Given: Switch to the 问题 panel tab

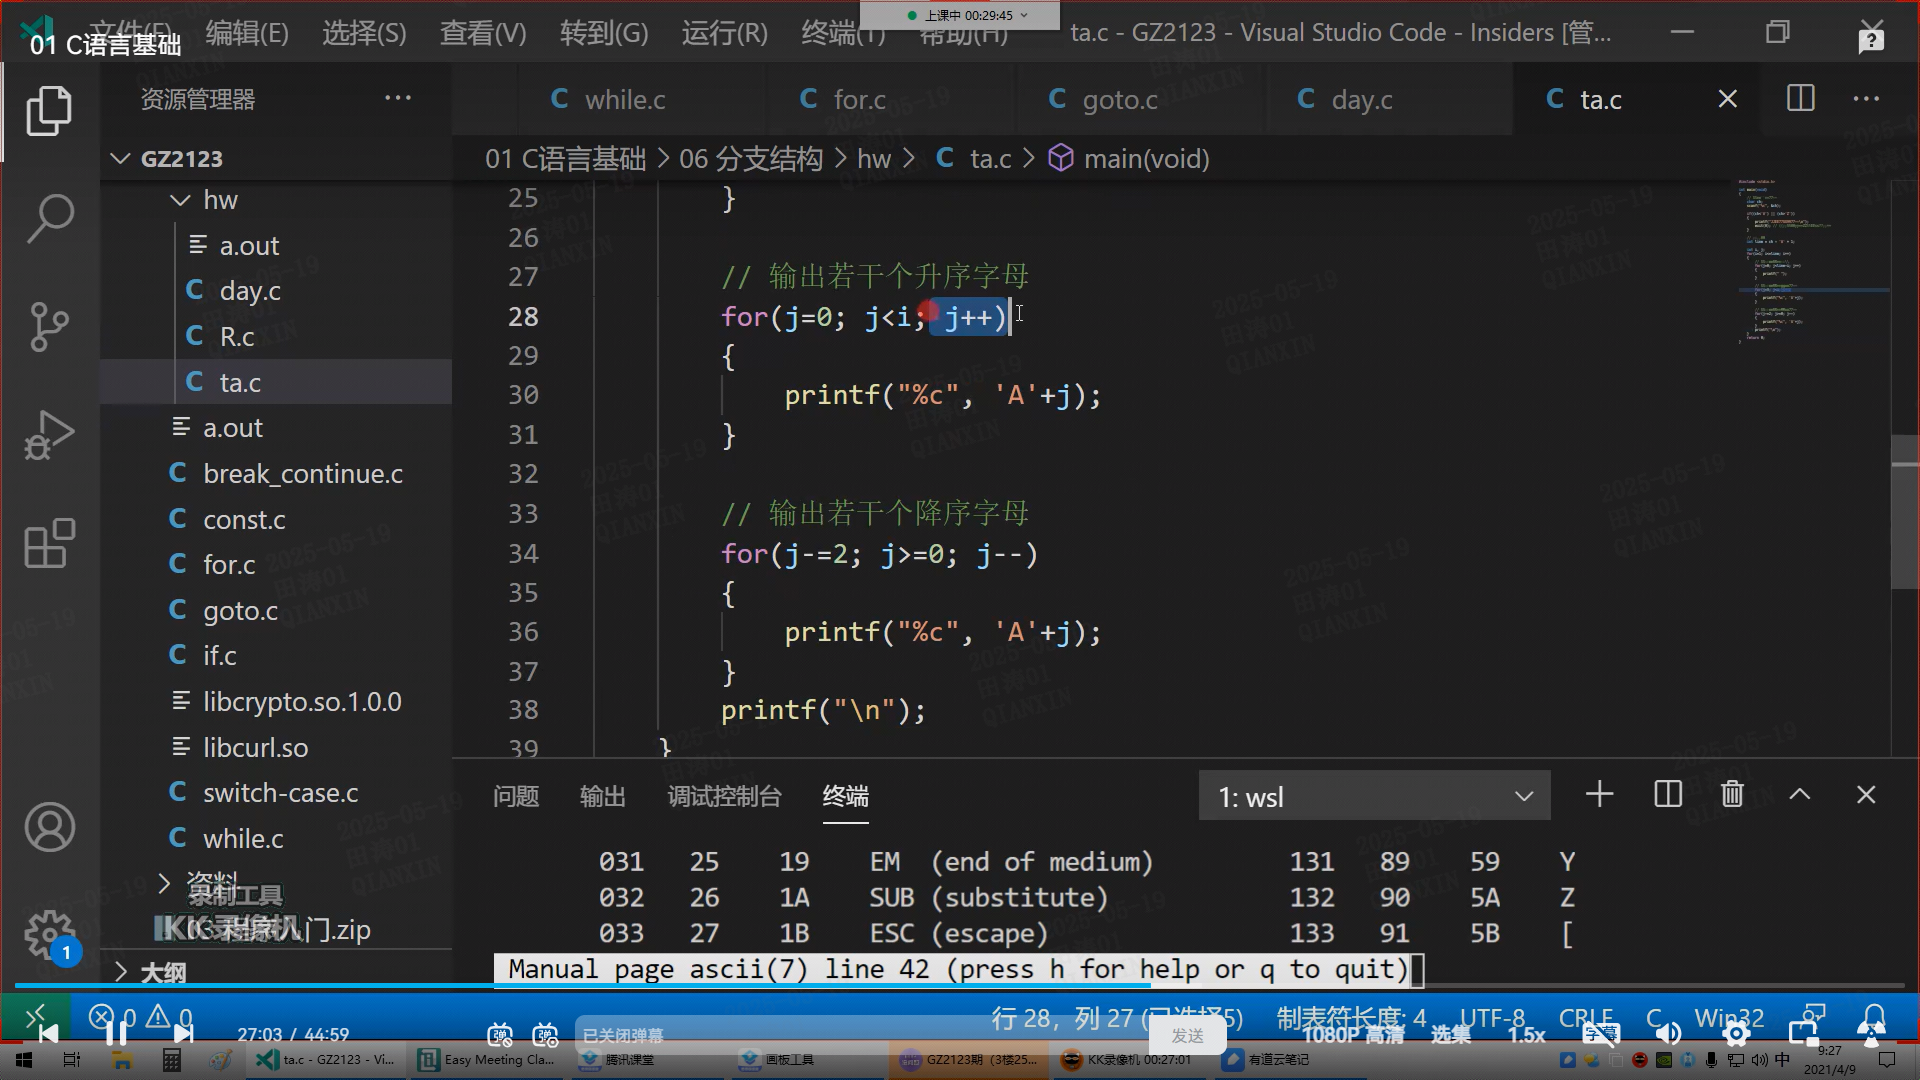Looking at the screenshot, I should click(516, 797).
